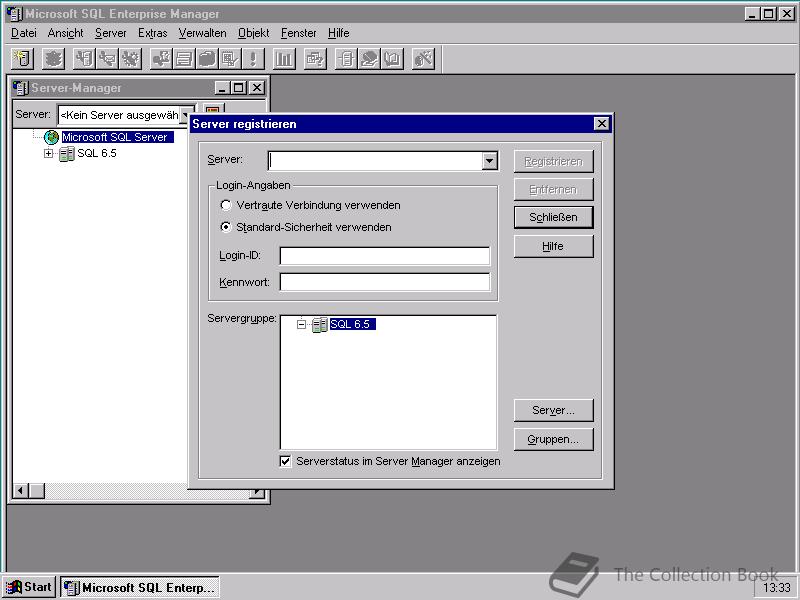Screen dimensions: 800x600
Task: Close the Server registrieren dialog
Action: 602,124
